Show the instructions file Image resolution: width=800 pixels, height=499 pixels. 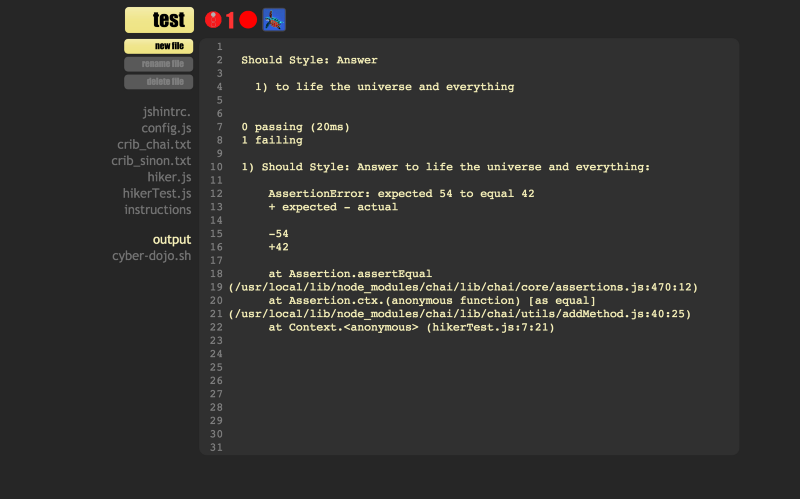point(158,209)
